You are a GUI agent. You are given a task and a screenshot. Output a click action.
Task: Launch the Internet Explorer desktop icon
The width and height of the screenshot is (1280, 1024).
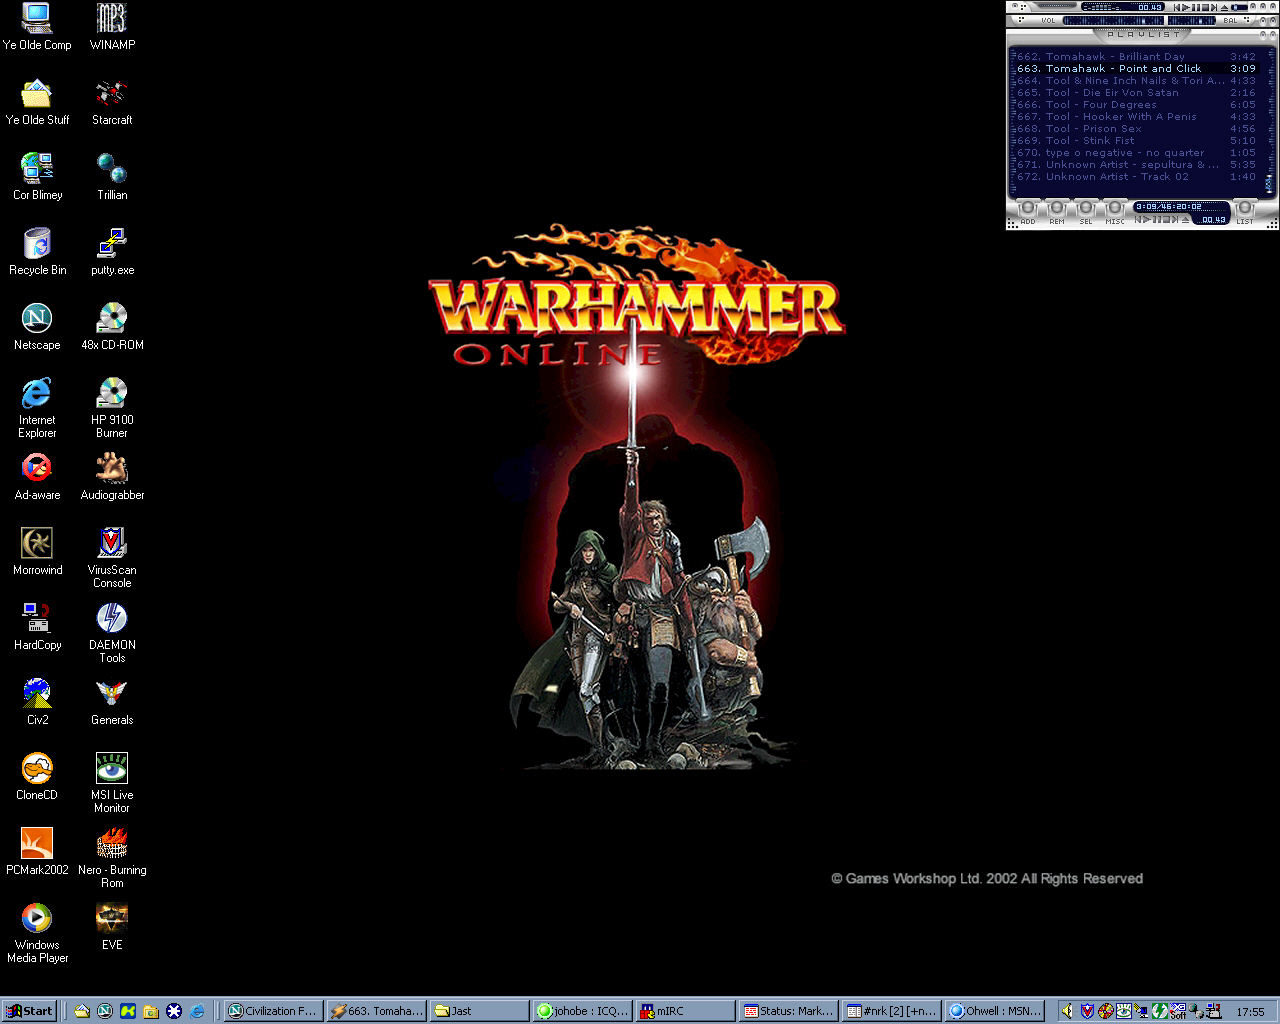[37, 408]
